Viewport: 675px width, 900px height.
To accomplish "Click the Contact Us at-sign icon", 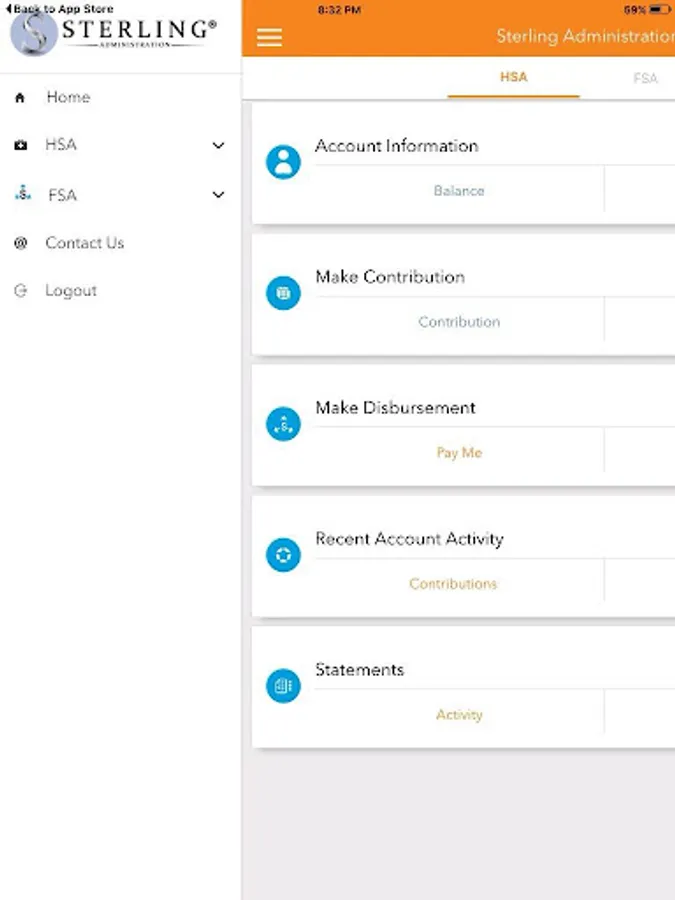I will pyautogui.click(x=21, y=243).
